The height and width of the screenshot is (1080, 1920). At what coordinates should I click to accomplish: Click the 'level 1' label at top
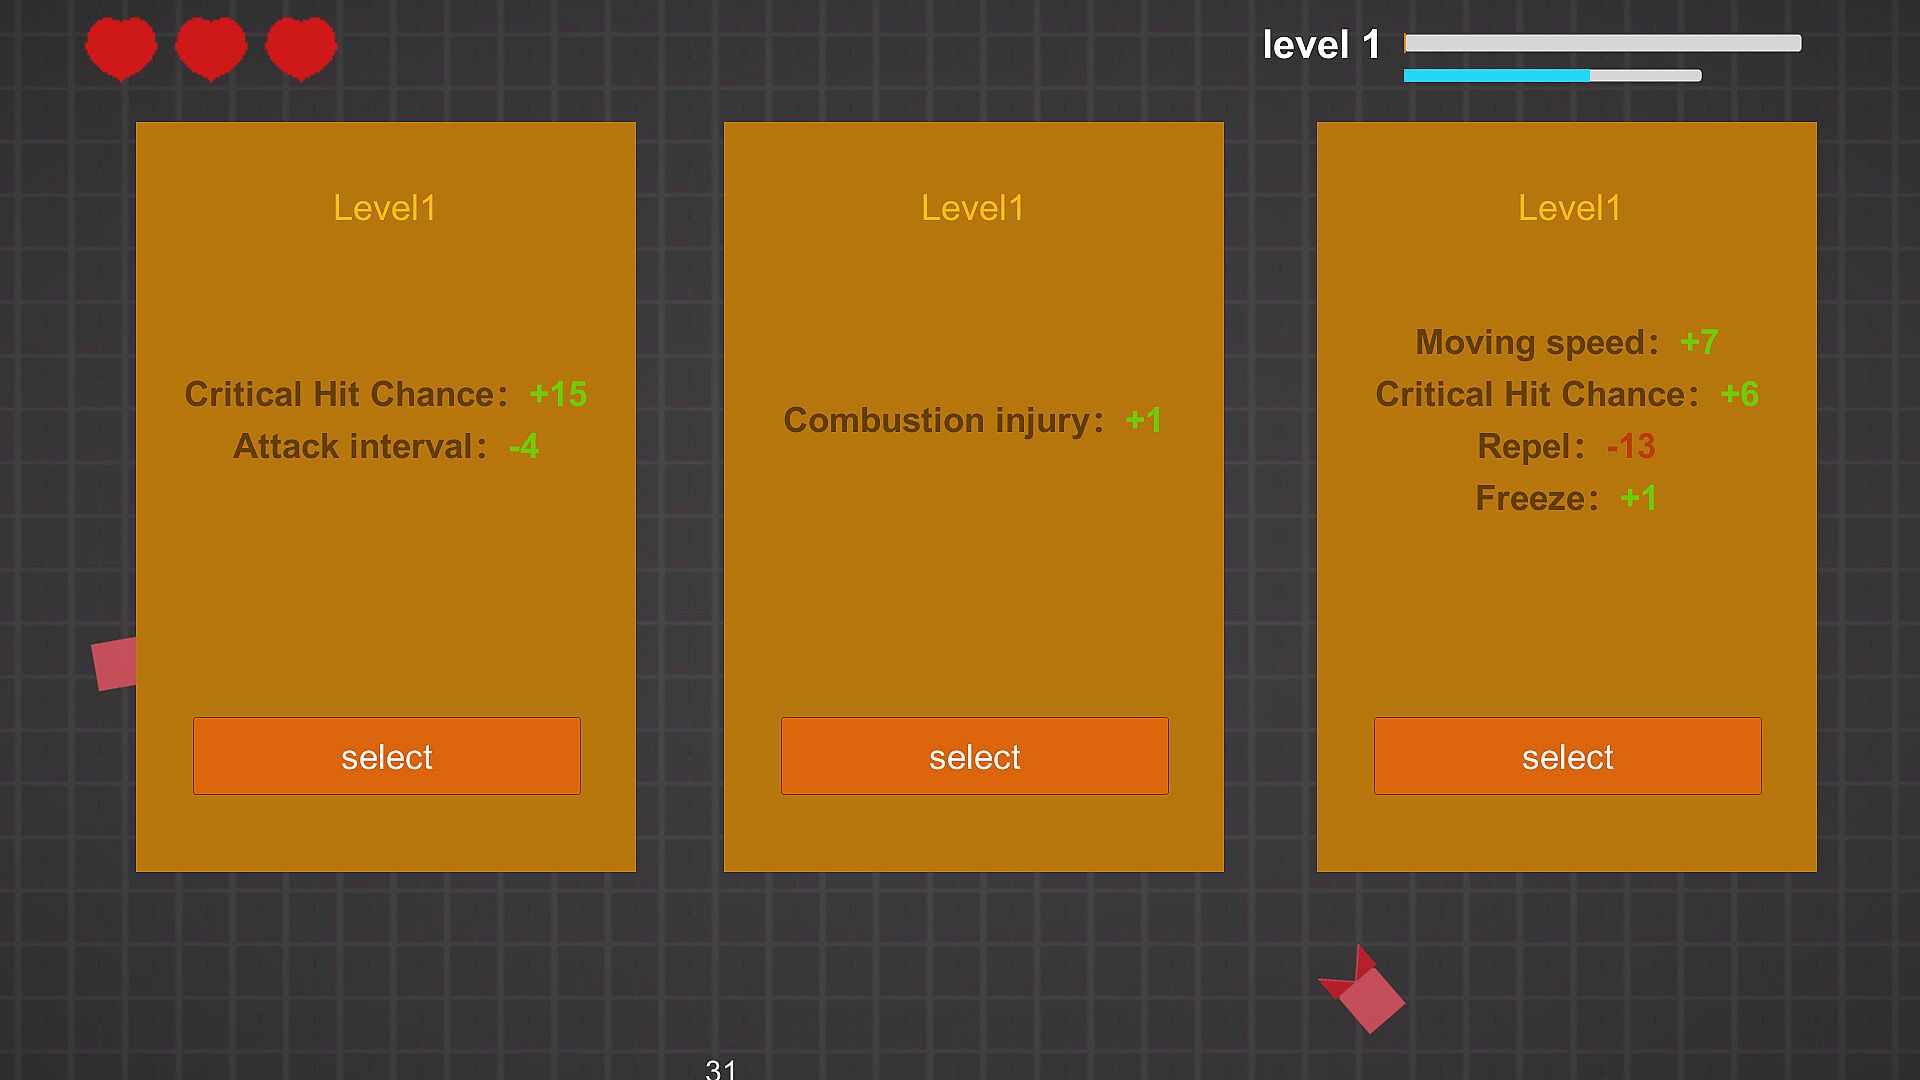(1320, 45)
